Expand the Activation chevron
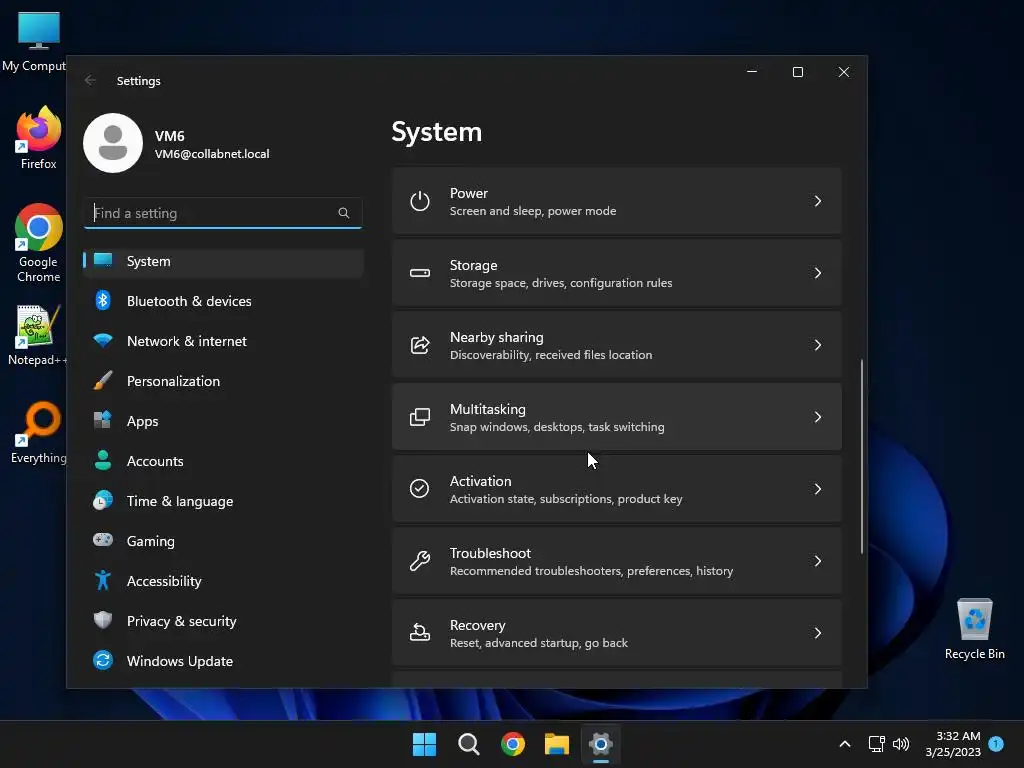This screenshot has width=1024, height=768. (x=818, y=488)
